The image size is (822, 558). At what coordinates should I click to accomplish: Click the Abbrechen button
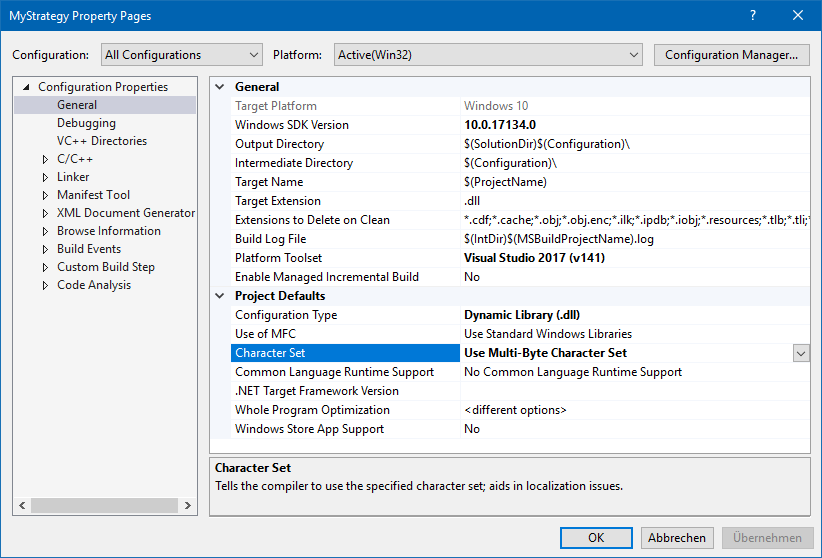678,537
